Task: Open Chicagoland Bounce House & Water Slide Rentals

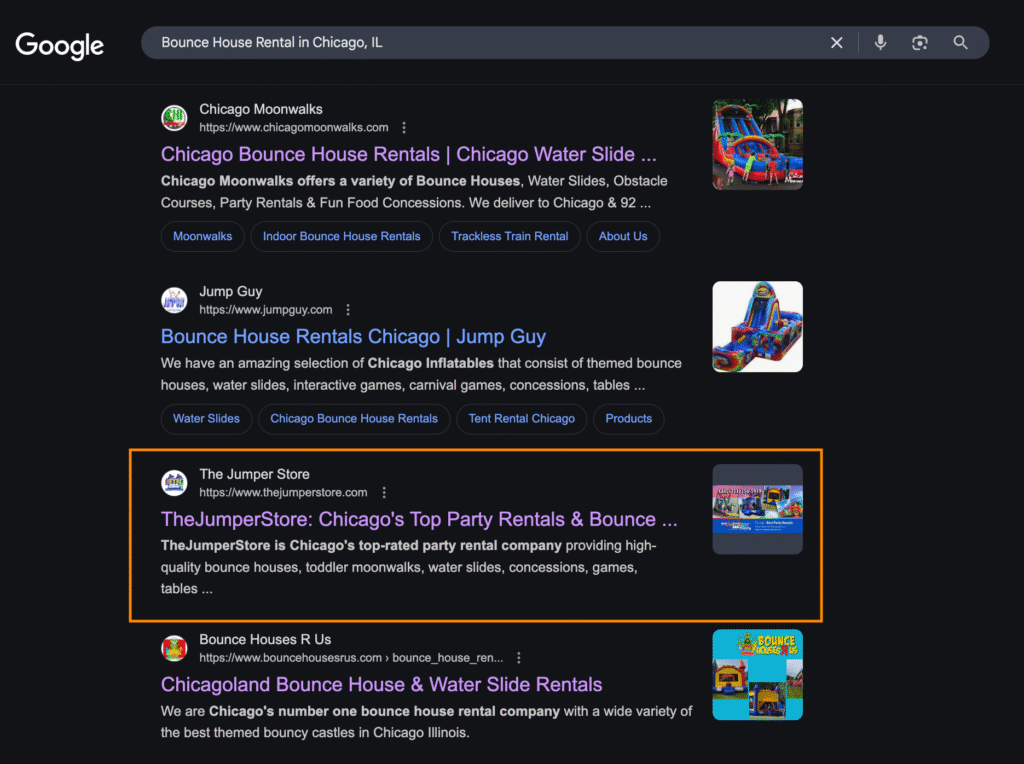Action: coord(381,684)
